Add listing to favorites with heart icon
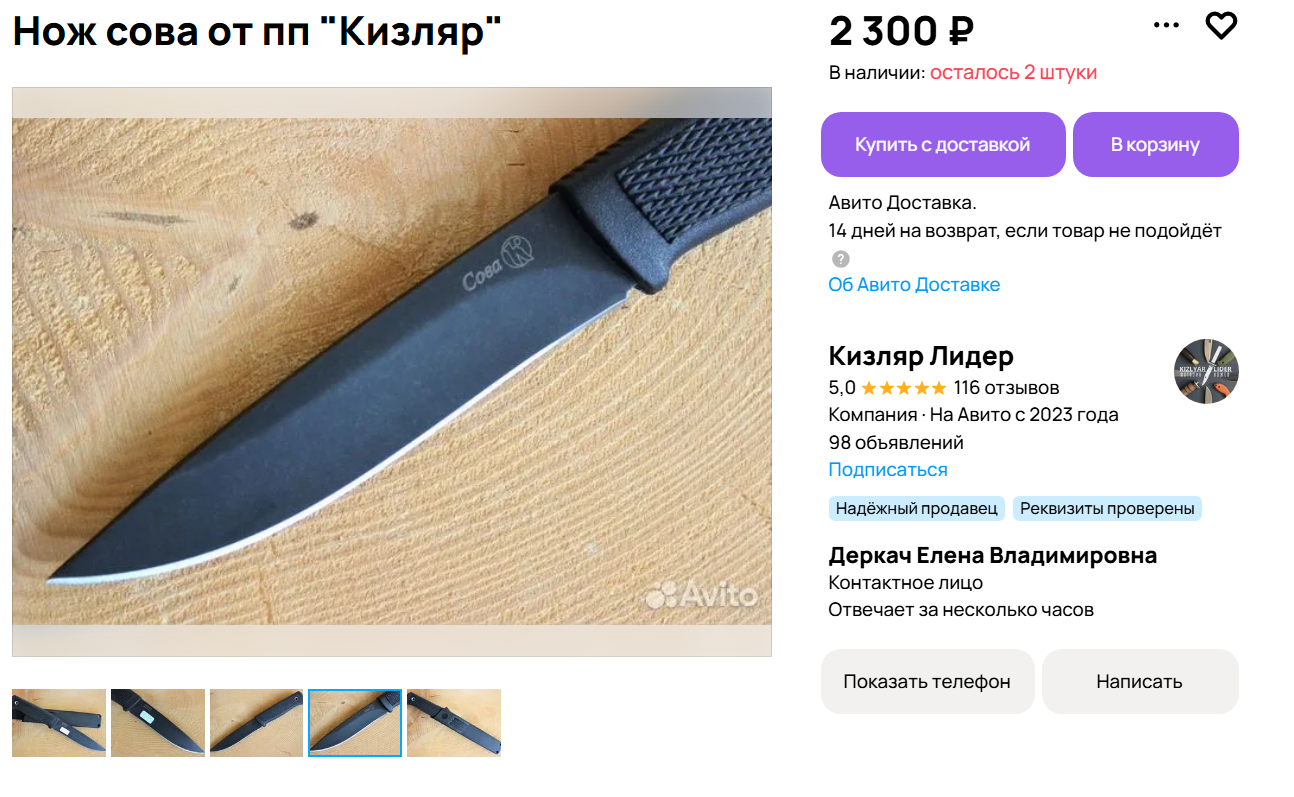The height and width of the screenshot is (797, 1294). click(x=1221, y=25)
